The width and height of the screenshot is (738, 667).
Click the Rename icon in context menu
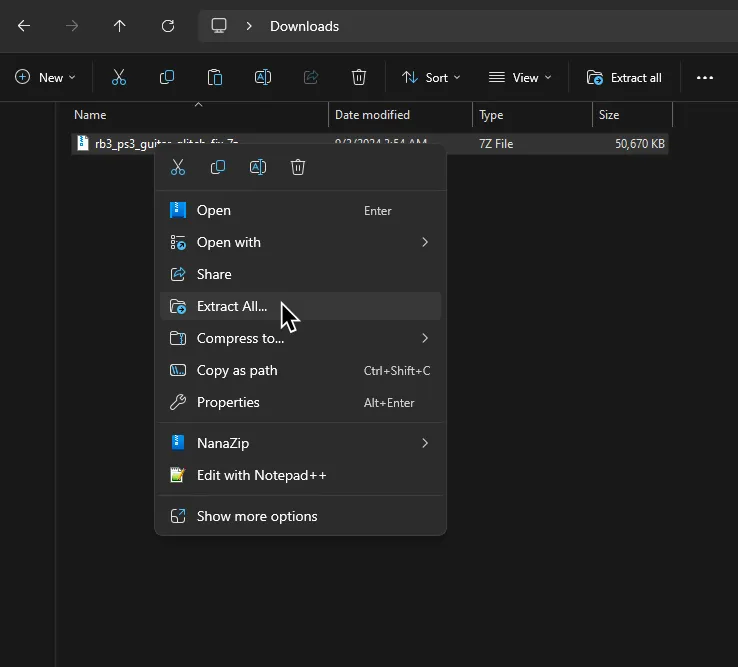pyautogui.click(x=258, y=167)
